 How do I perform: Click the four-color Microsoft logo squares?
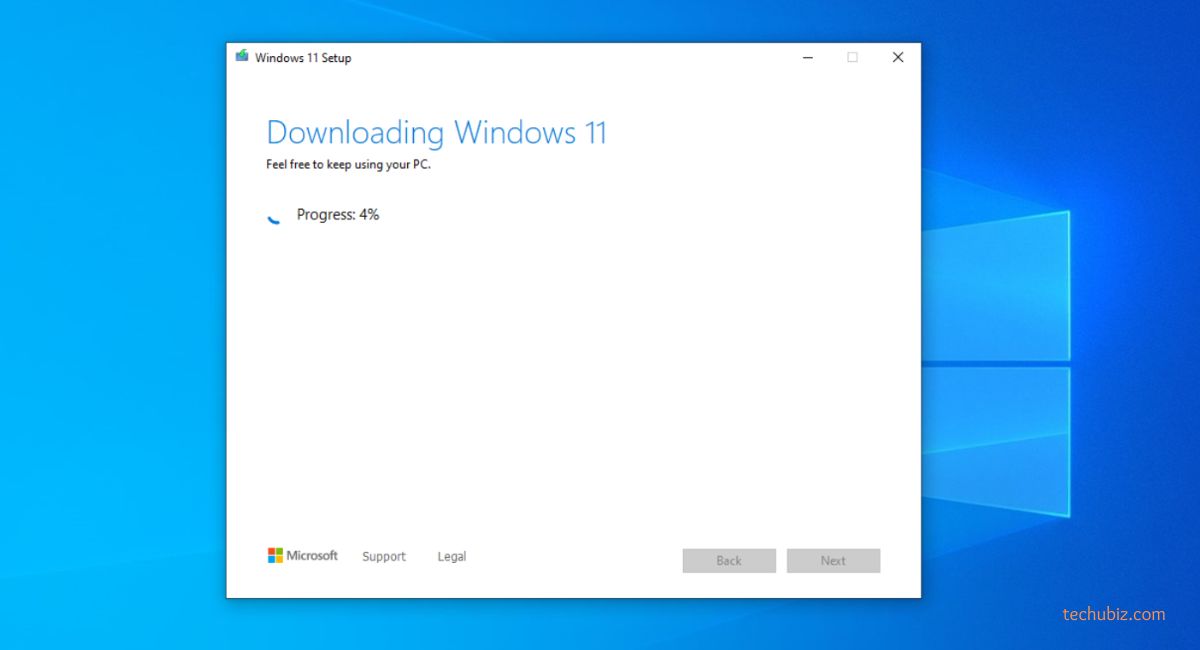pyautogui.click(x=275, y=556)
